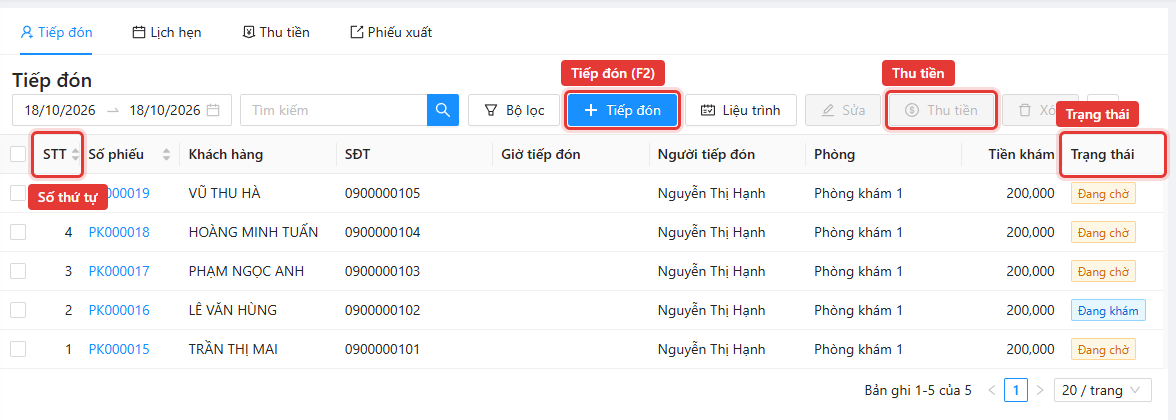The height and width of the screenshot is (420, 1176).
Task: Check the TRẦN THỊ MAI row checkbox
Action: 18,349
